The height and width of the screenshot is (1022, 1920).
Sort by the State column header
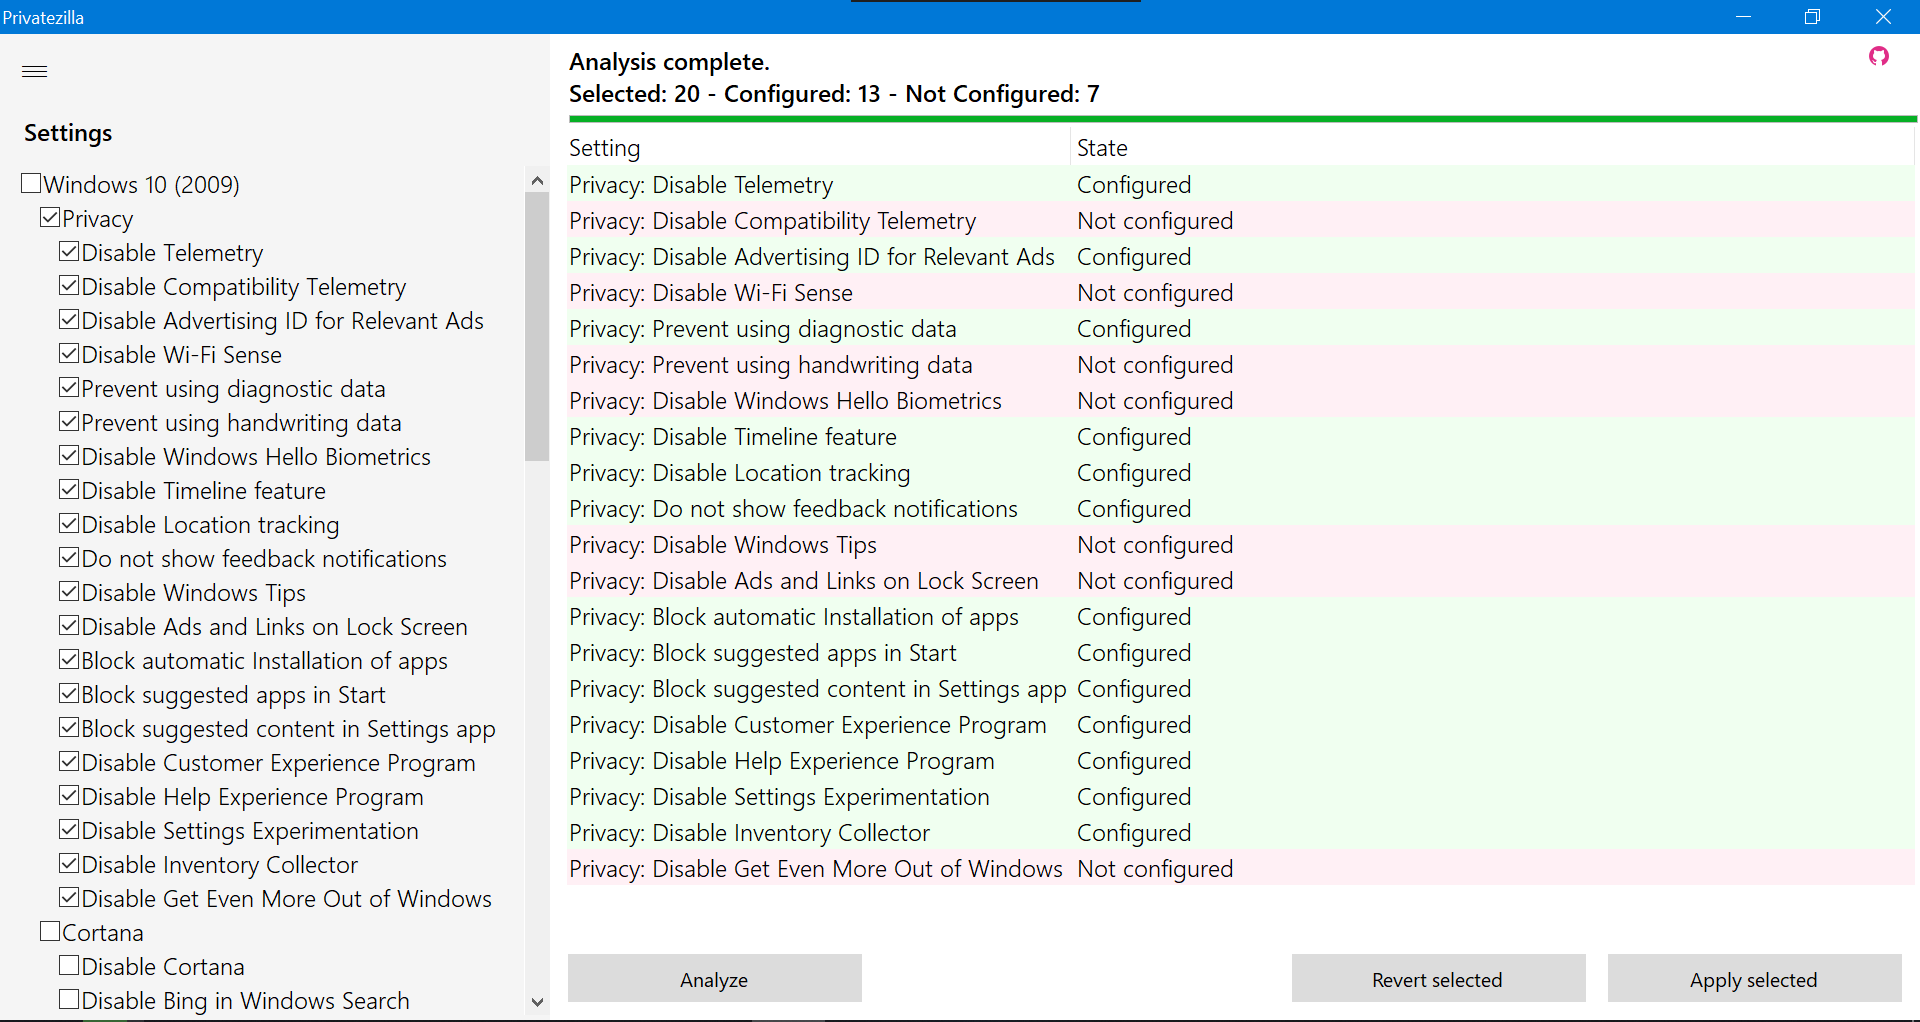(1492, 148)
